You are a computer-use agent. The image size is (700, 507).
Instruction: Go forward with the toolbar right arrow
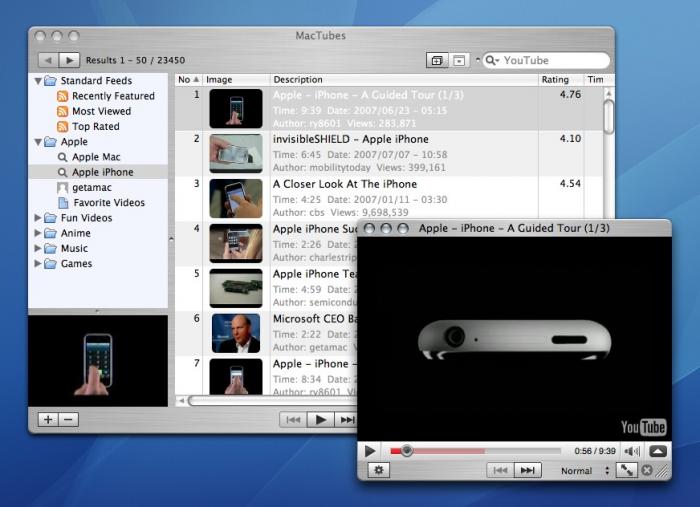point(69,60)
